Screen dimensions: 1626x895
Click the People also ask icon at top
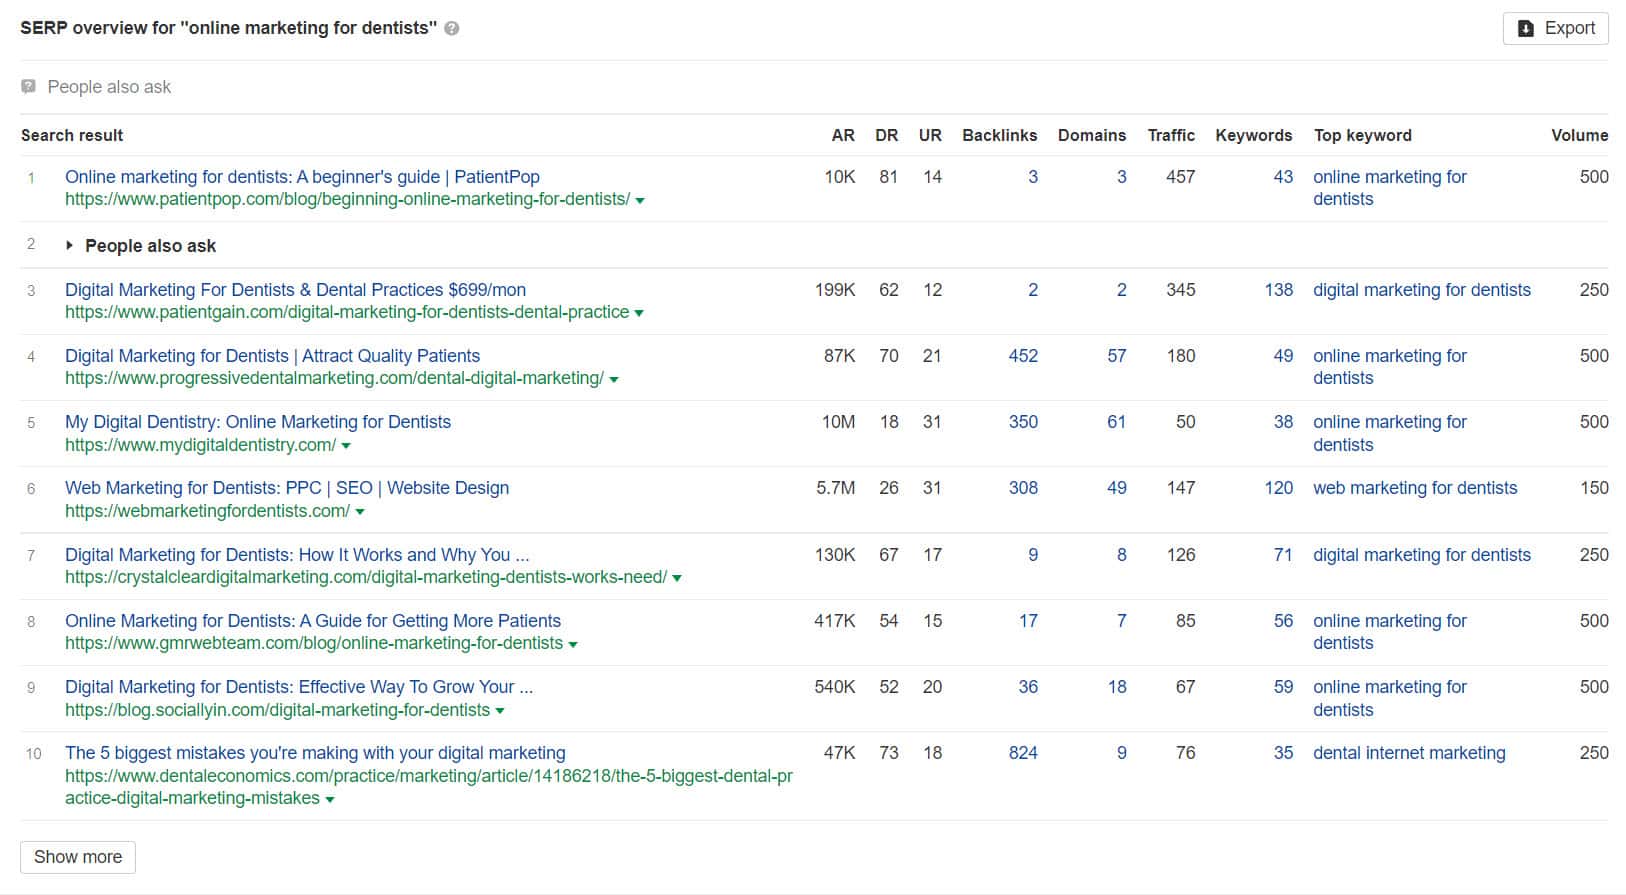pos(29,87)
